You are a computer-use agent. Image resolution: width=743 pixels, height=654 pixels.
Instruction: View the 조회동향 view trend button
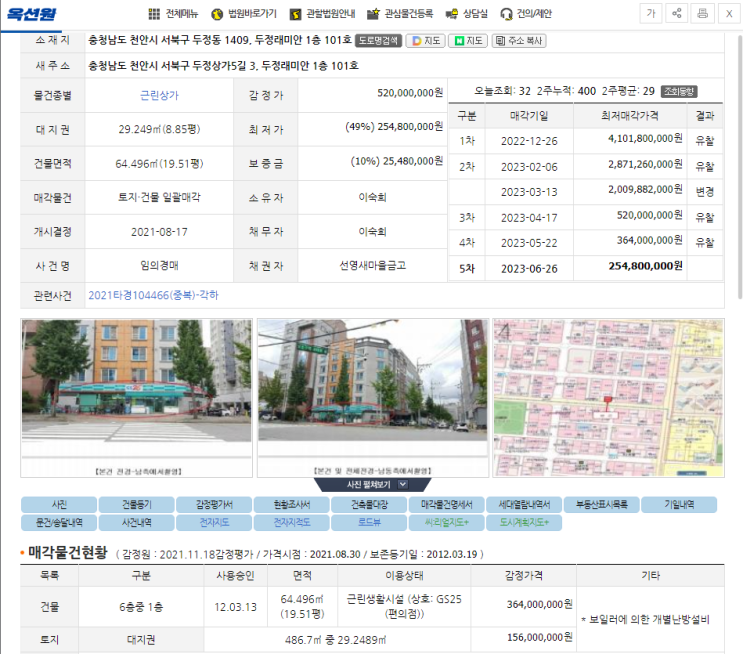[x=679, y=91]
